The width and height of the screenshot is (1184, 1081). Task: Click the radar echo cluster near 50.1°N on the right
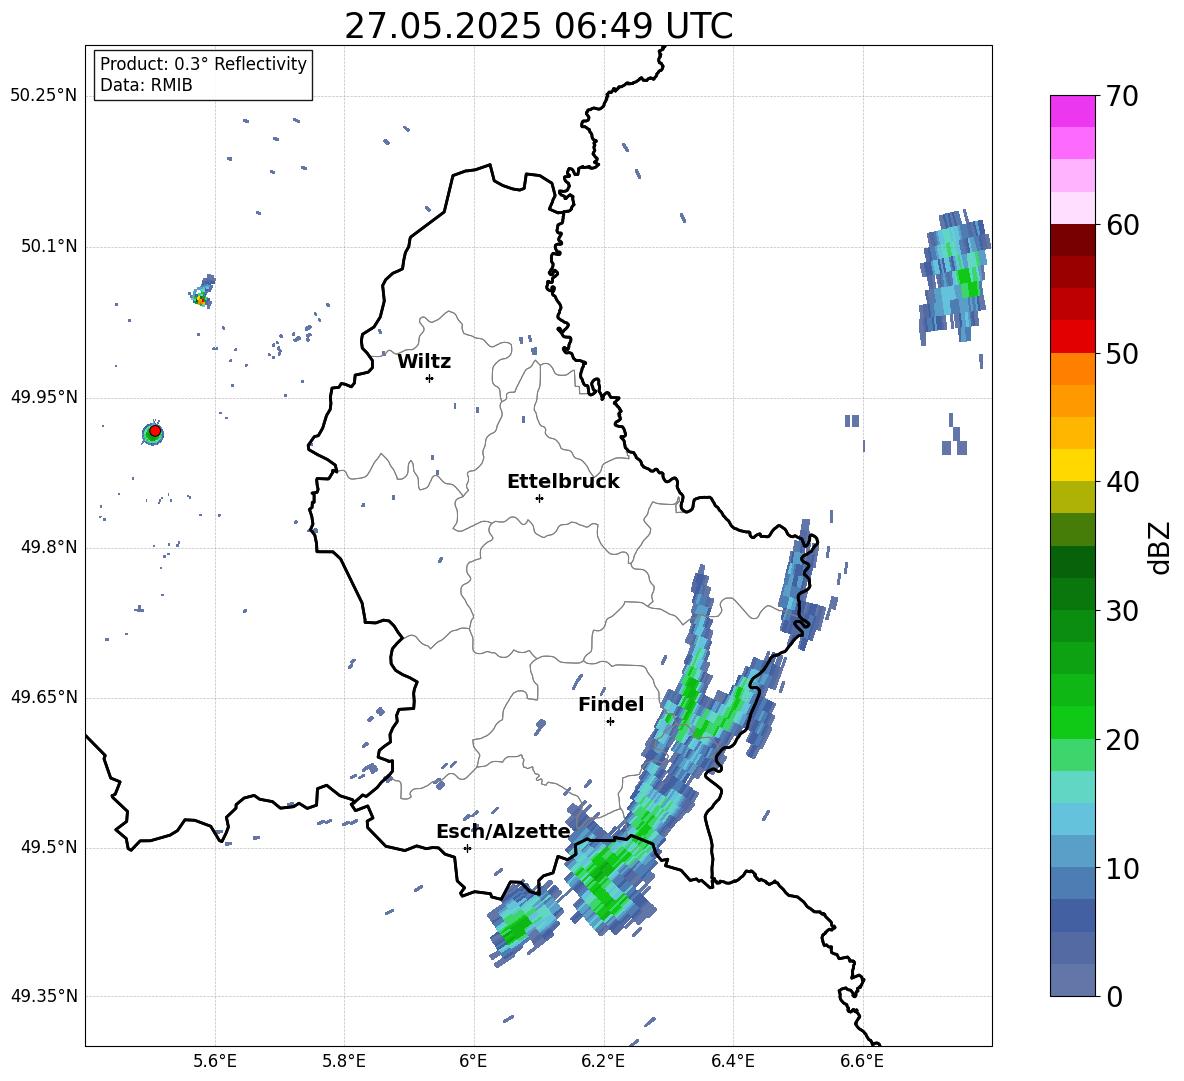tap(954, 278)
